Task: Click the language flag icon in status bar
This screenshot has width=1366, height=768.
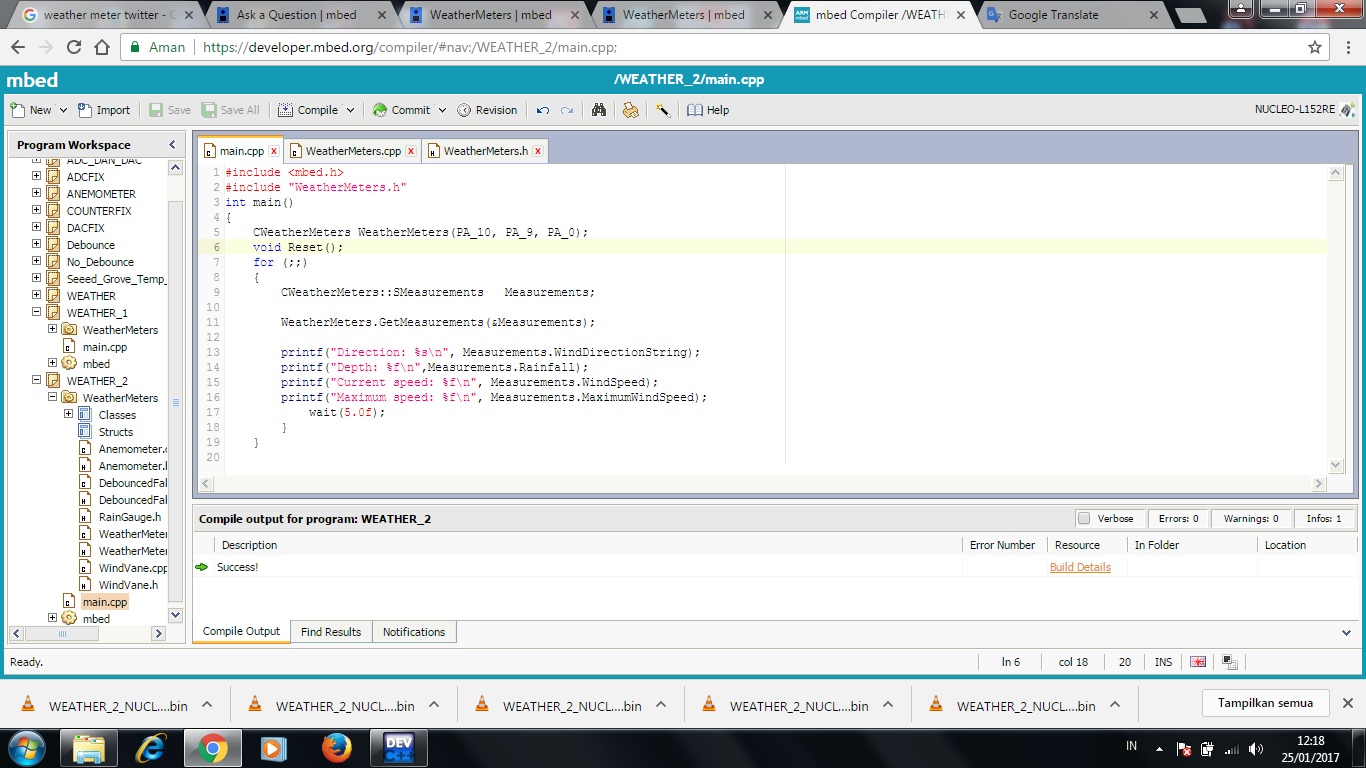Action: (x=1198, y=662)
